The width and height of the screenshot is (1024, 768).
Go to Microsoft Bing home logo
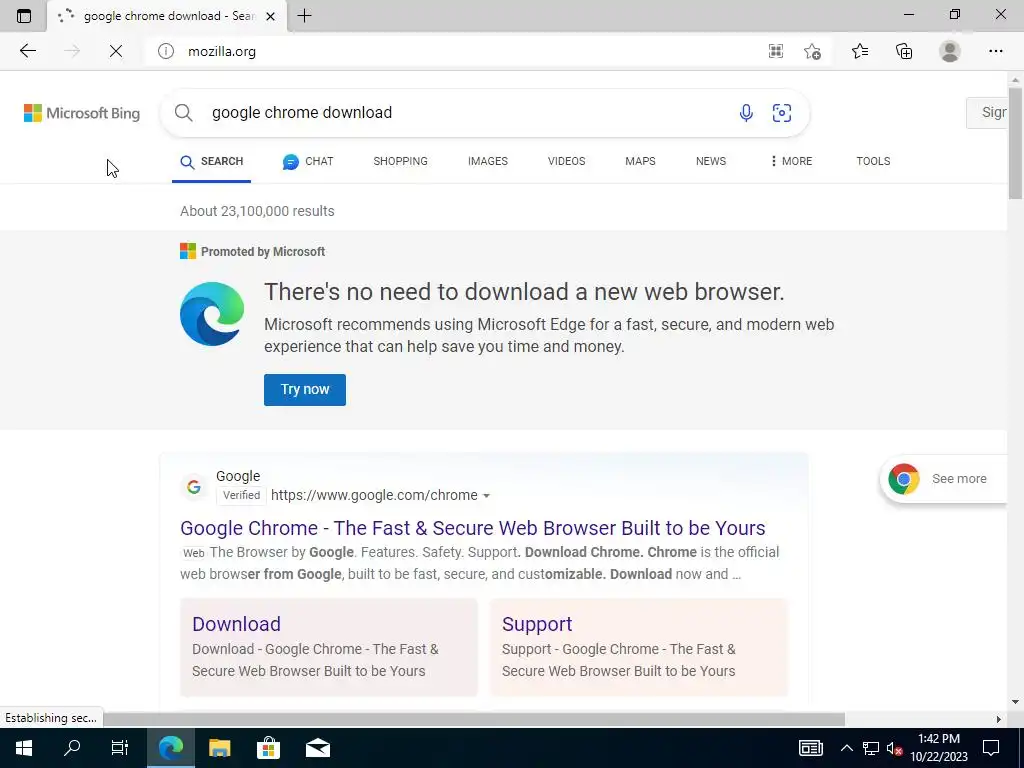82,113
